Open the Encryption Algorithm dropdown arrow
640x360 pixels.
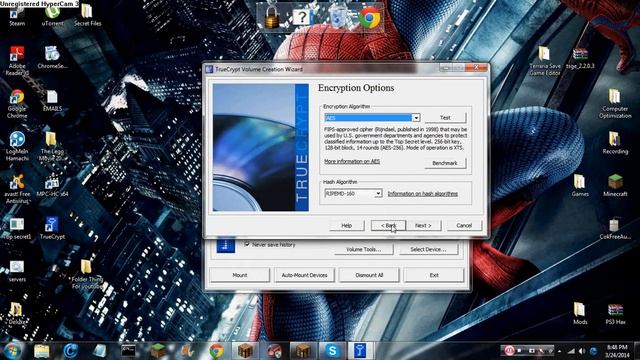pyautogui.click(x=416, y=118)
